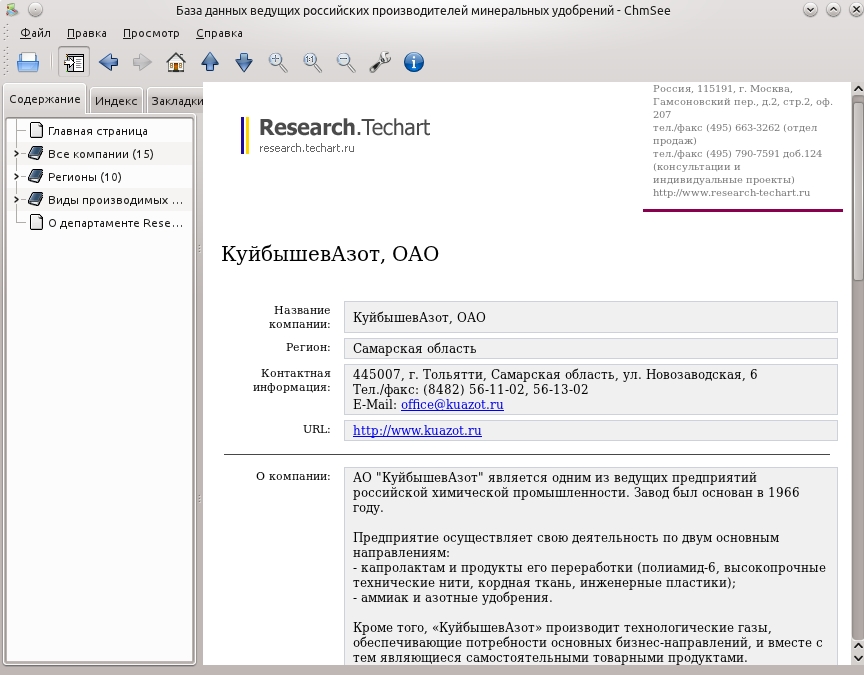Select the Регионы (10) entry
The height and width of the screenshot is (675, 864).
85,177
